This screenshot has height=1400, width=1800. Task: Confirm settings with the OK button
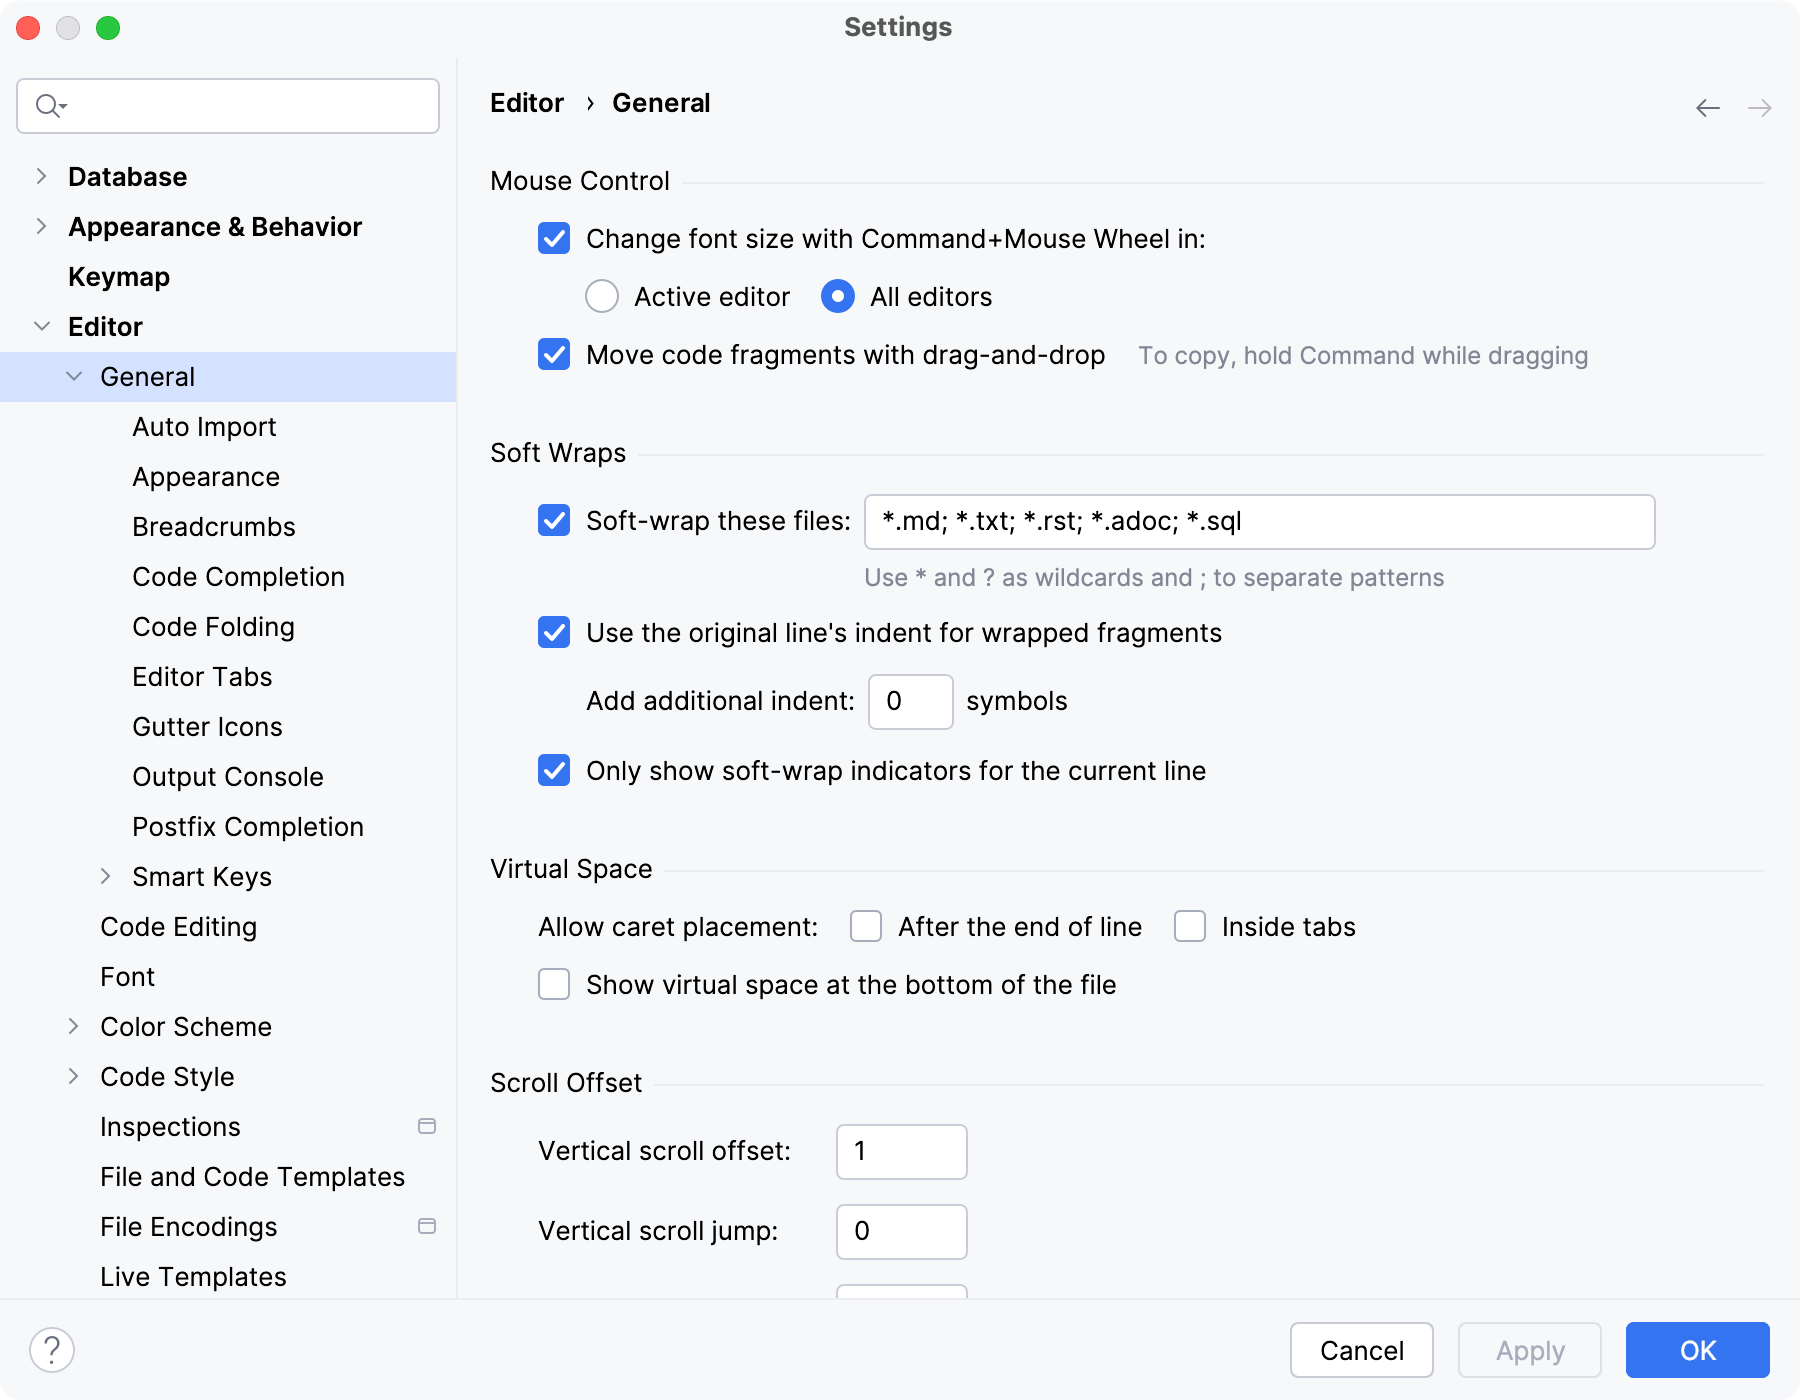click(1697, 1350)
